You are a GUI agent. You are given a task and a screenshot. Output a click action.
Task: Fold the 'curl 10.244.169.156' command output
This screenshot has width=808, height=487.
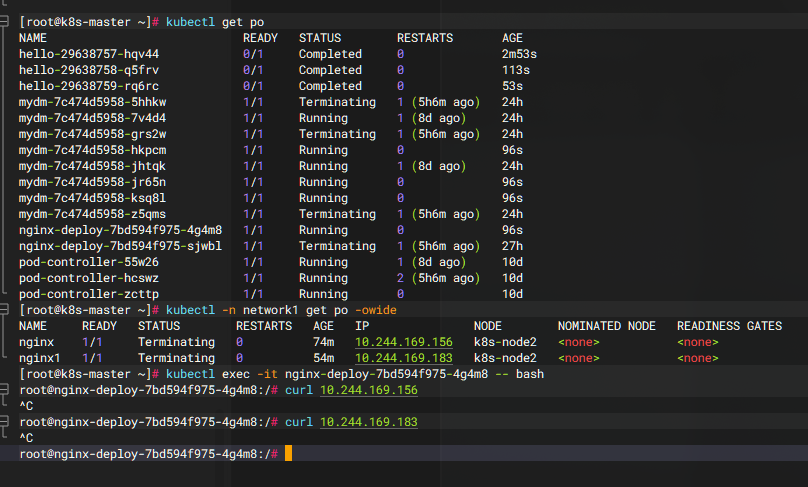(x=4, y=389)
